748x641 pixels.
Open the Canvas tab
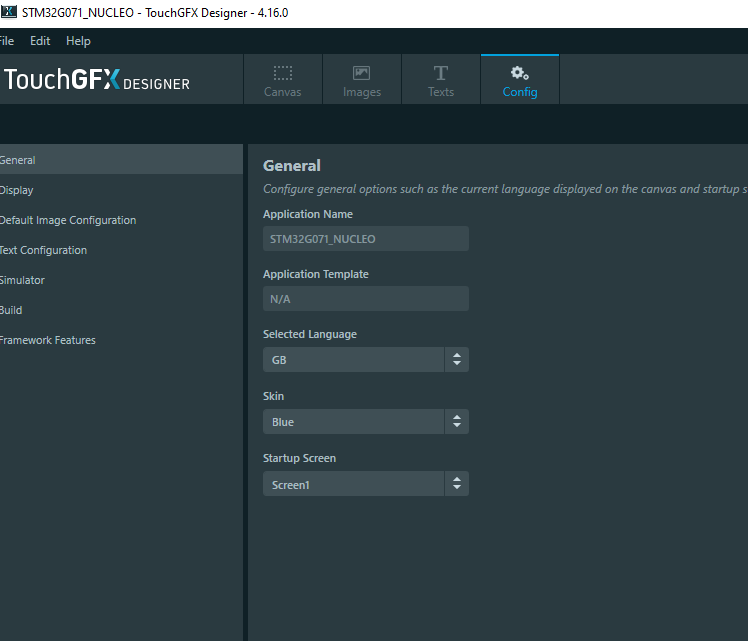click(283, 80)
